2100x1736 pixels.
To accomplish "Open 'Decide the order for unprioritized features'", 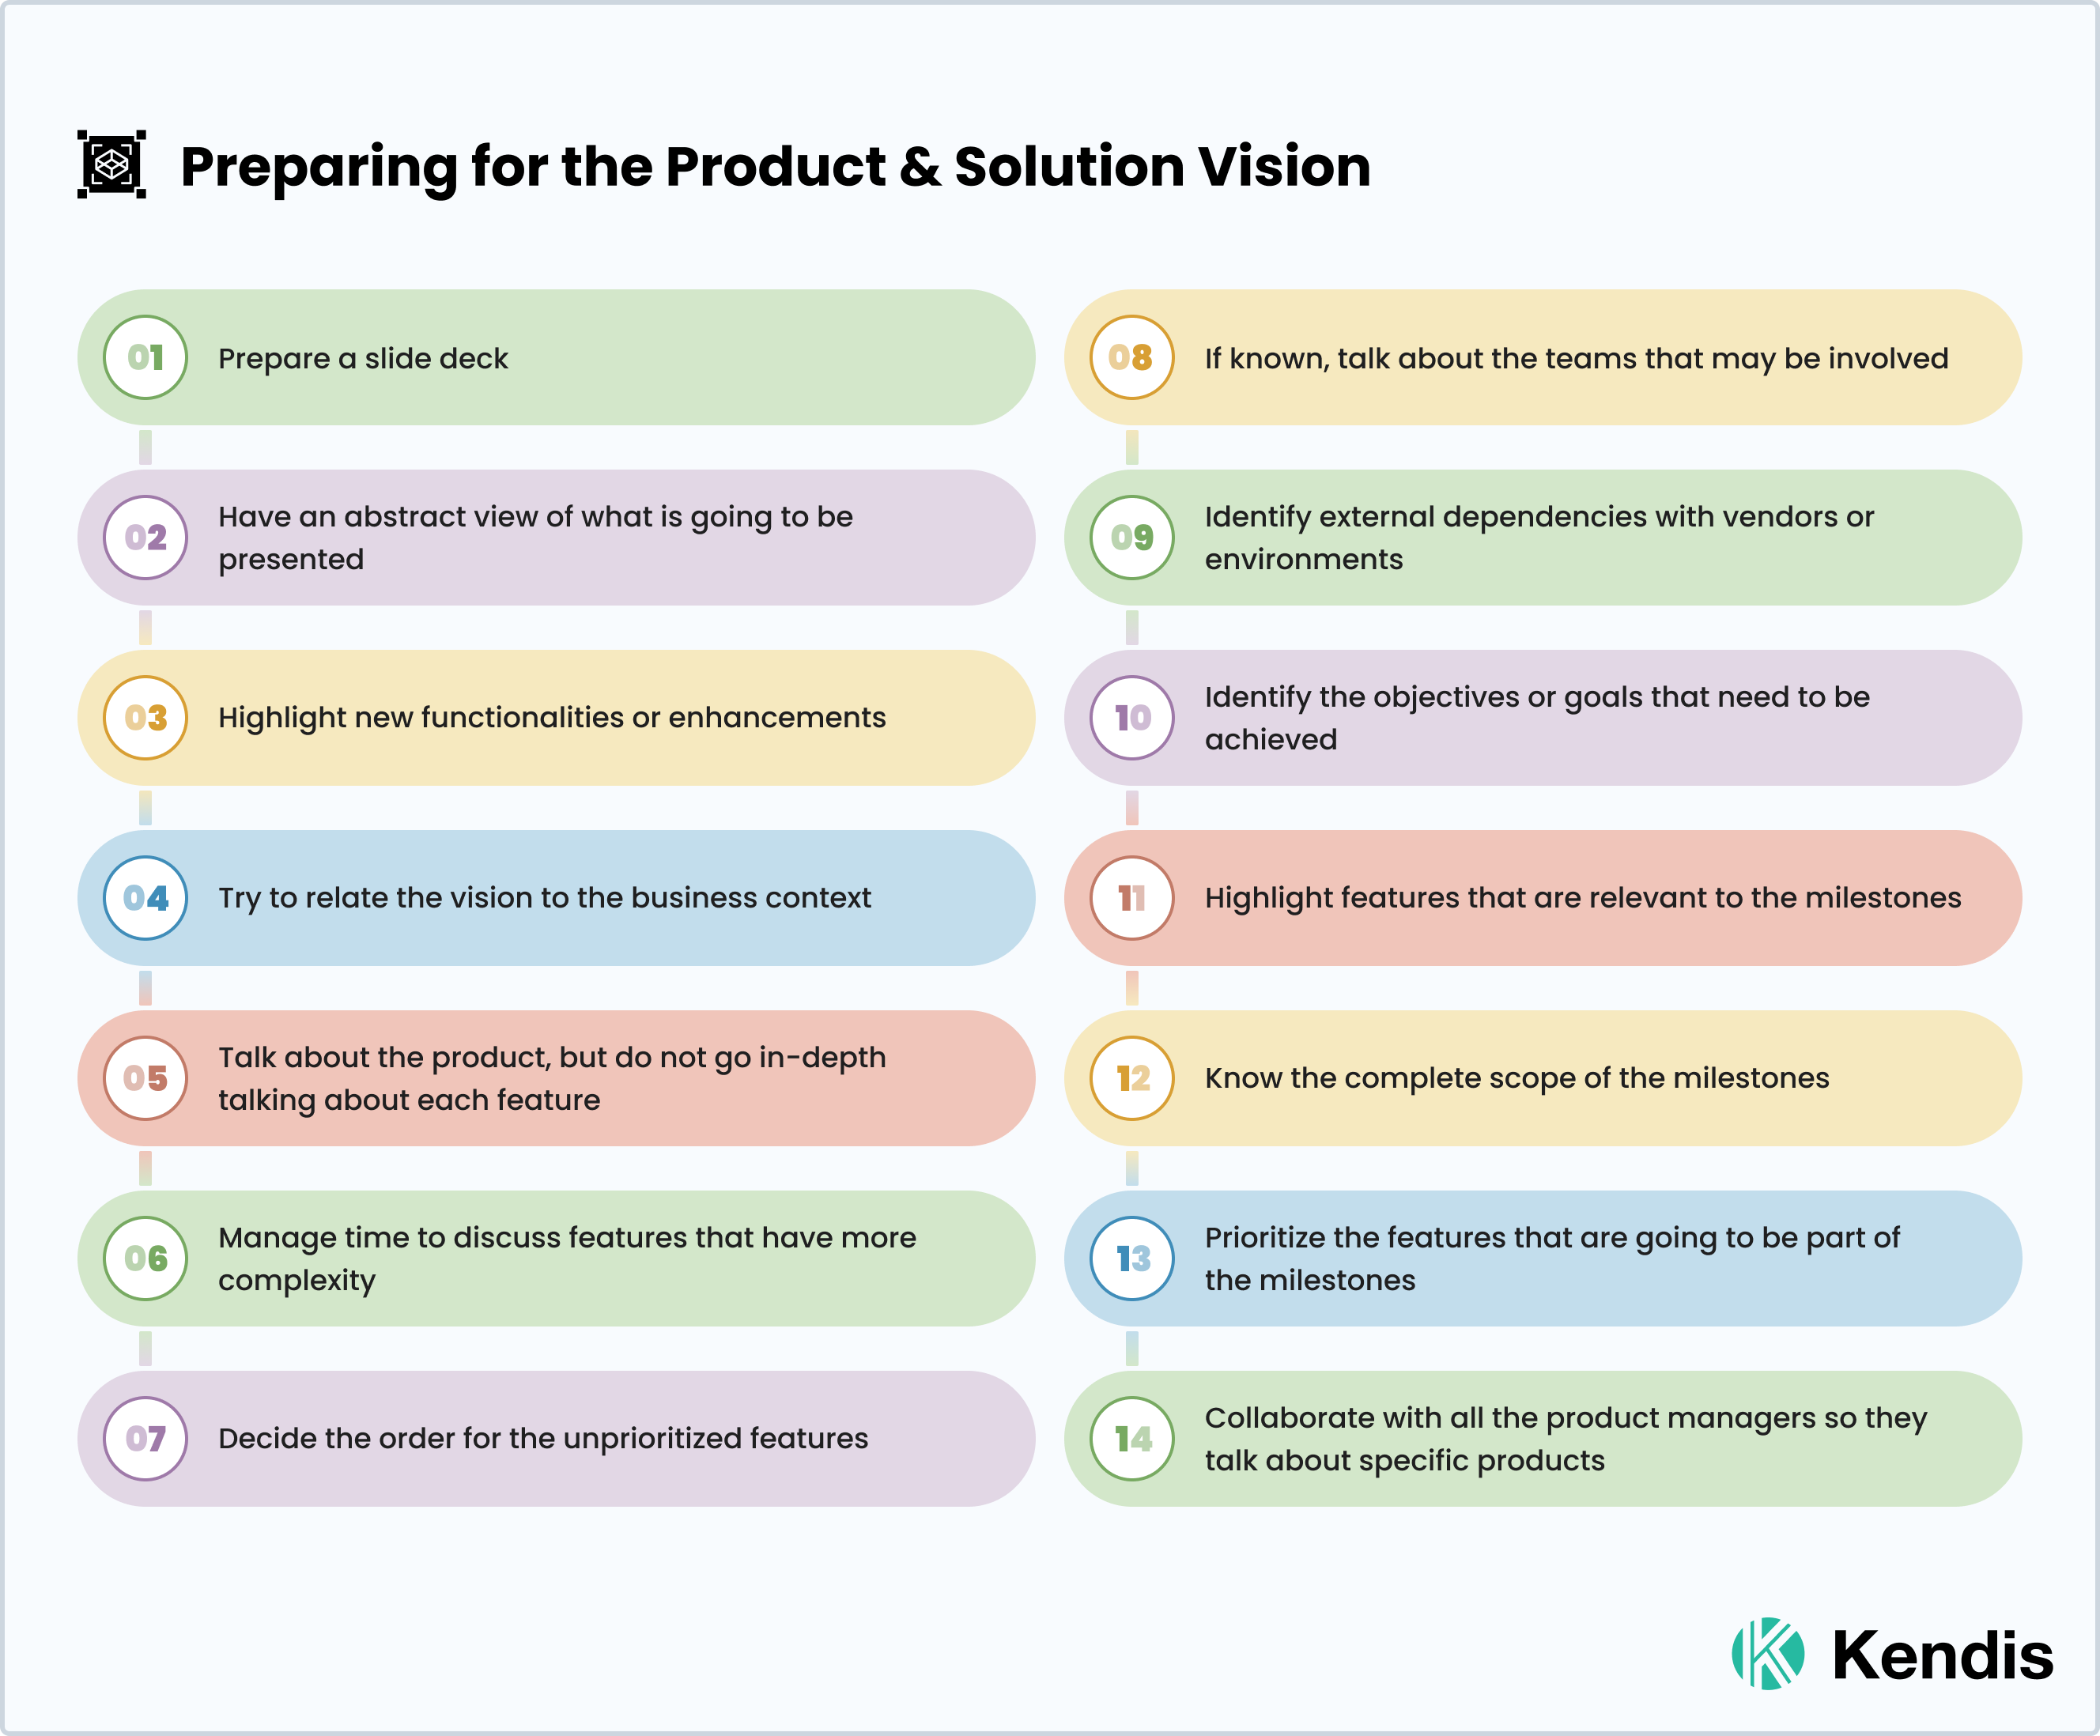I will (543, 1438).
